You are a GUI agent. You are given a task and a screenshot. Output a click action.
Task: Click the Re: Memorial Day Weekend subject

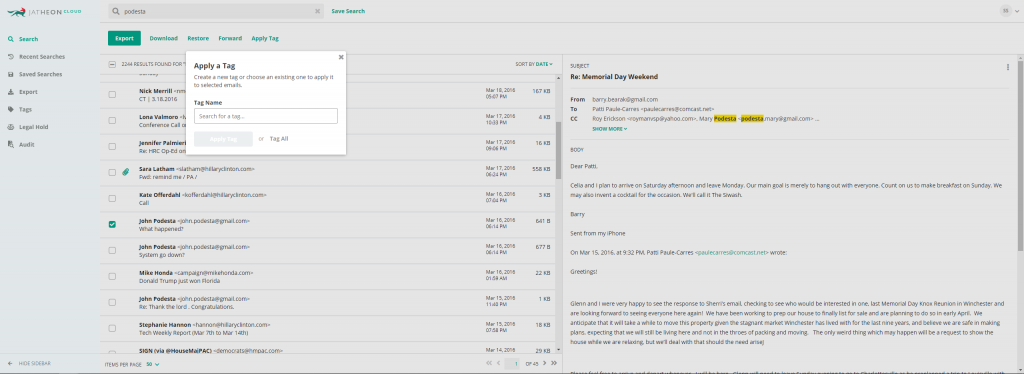pyautogui.click(x=614, y=77)
